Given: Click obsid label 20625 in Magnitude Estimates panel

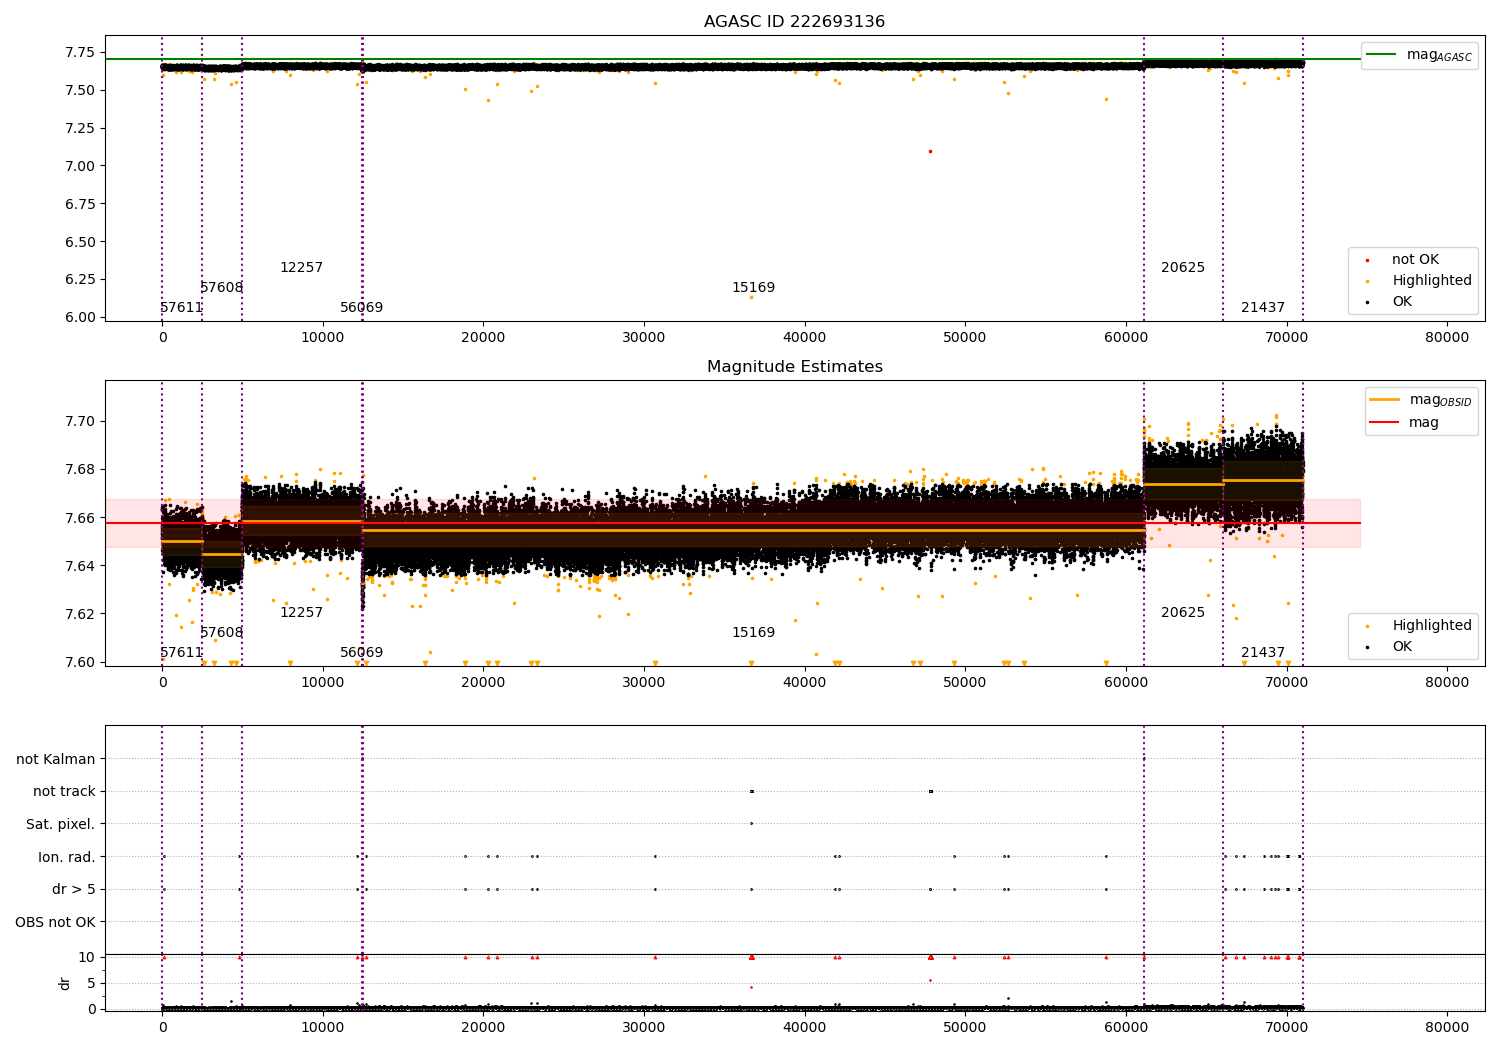Looking at the screenshot, I should coord(1183,613).
